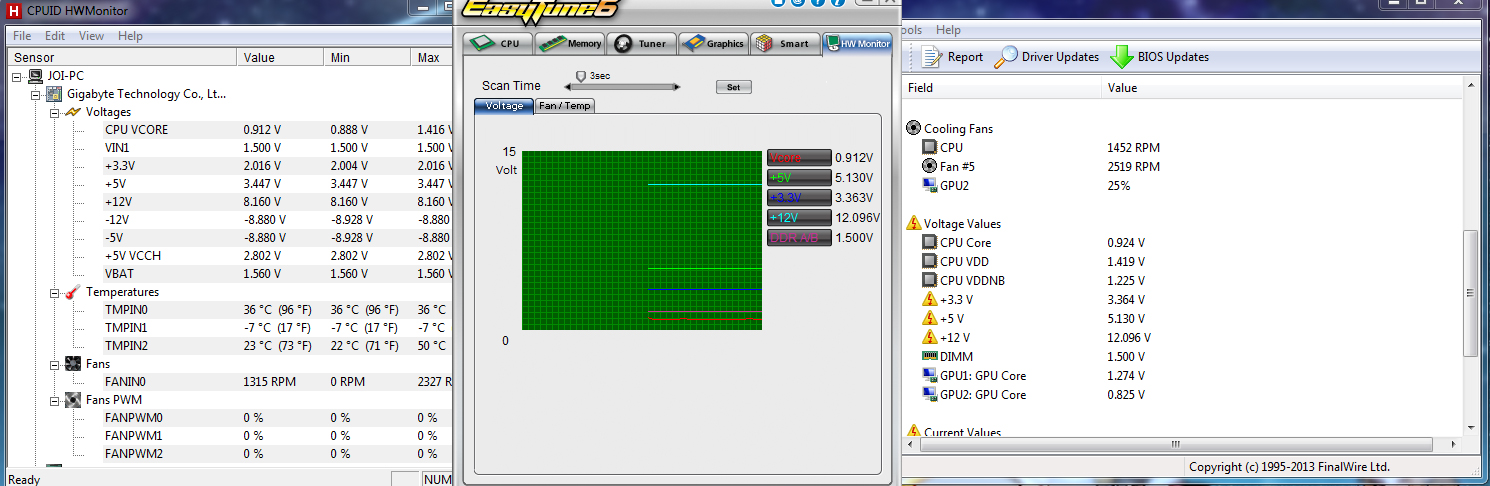1490x486 pixels.
Task: Switch to the EasyTune6 Tuner tab
Action: point(642,43)
